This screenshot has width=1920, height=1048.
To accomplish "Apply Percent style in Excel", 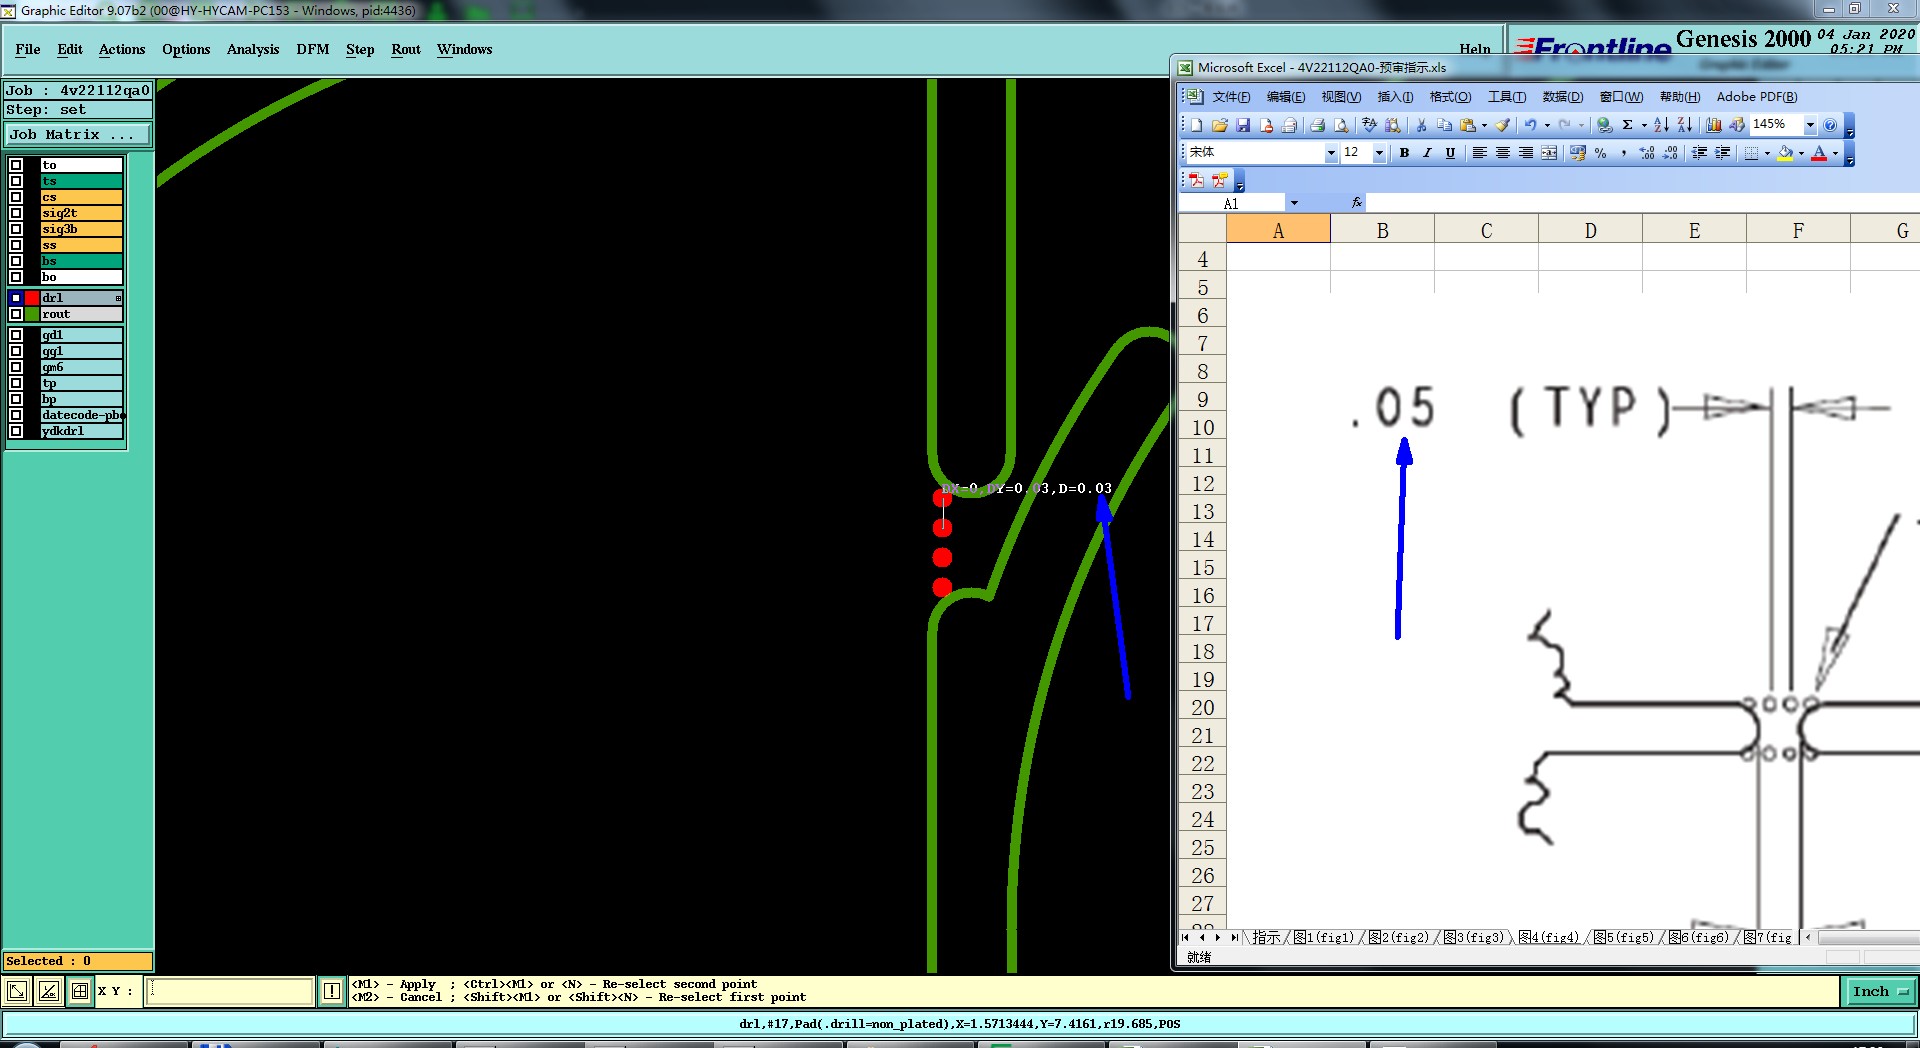I will [x=1601, y=153].
